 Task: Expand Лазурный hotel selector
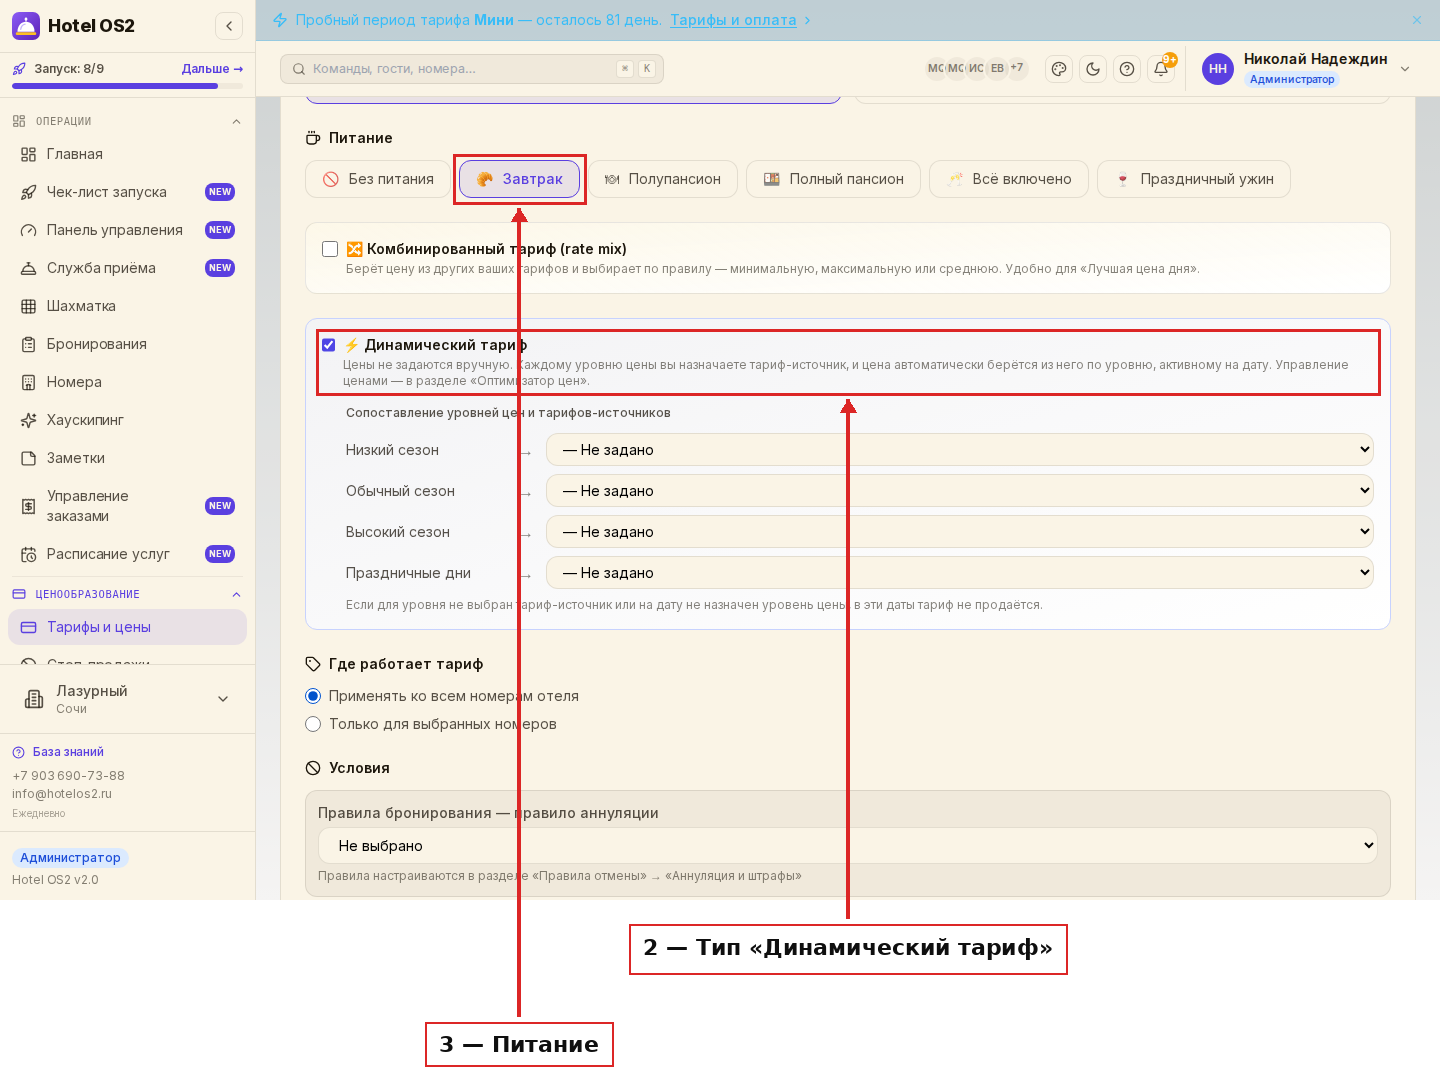click(128, 699)
